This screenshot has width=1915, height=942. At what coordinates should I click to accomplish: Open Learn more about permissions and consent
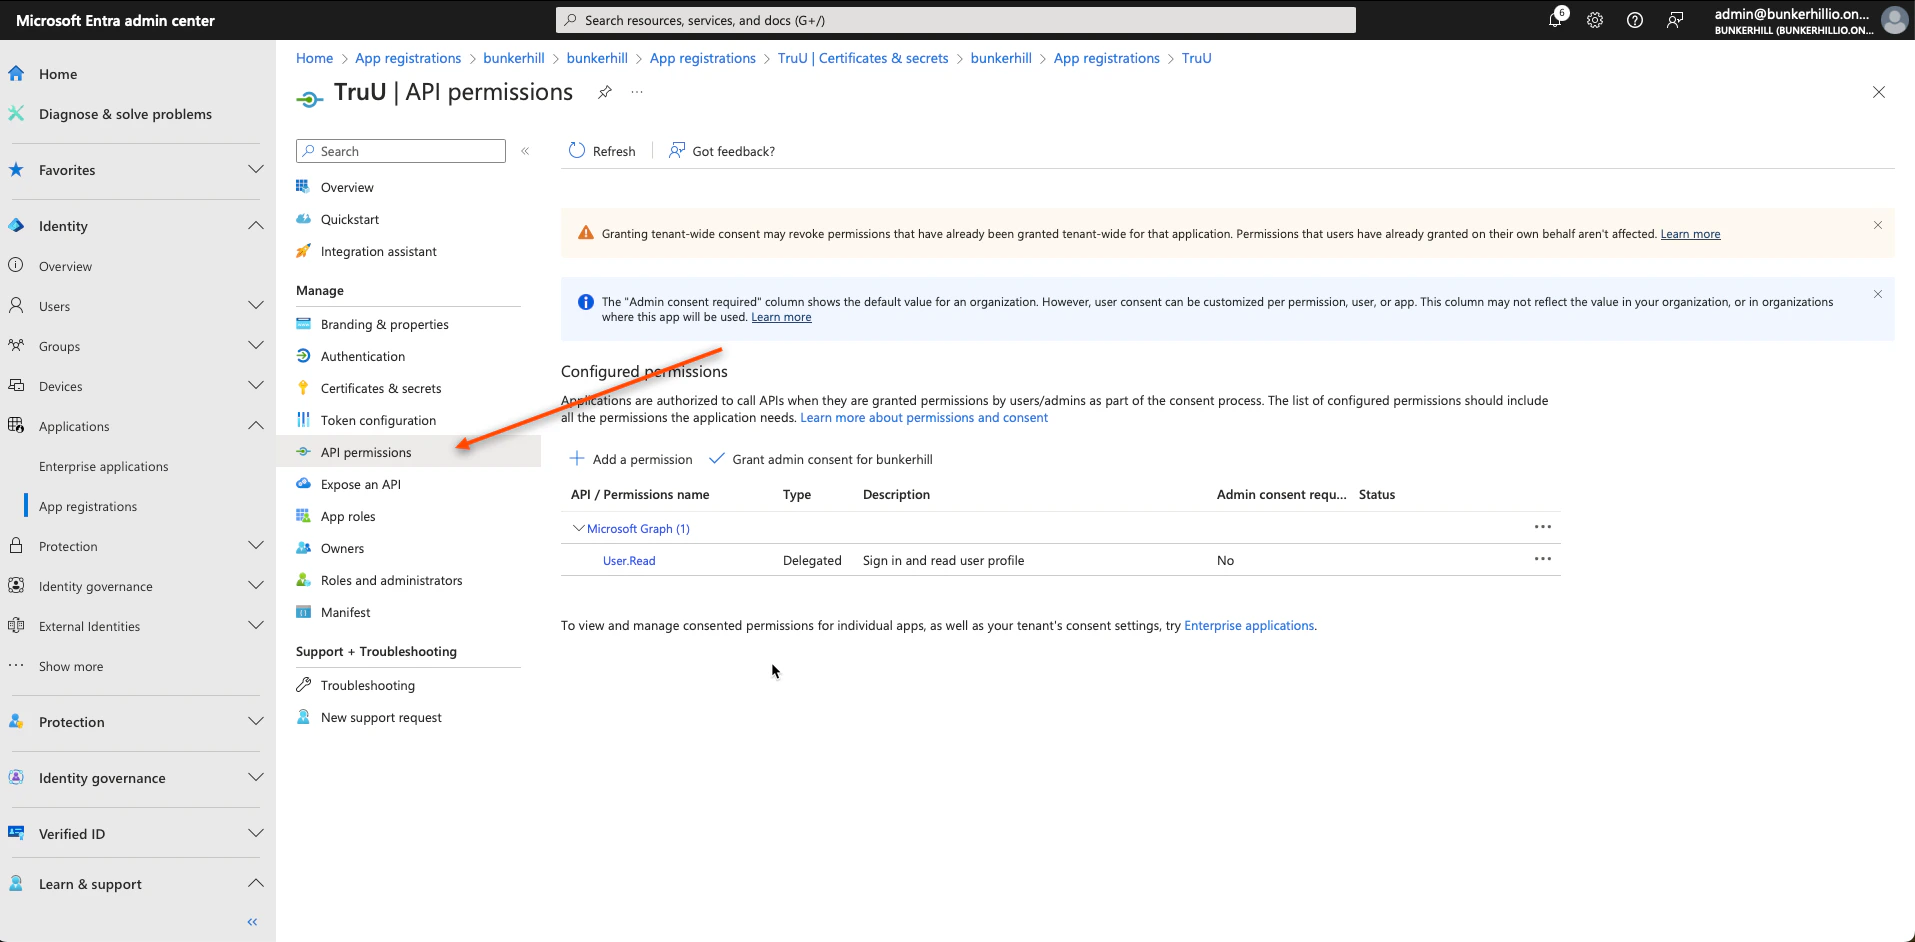tap(924, 418)
